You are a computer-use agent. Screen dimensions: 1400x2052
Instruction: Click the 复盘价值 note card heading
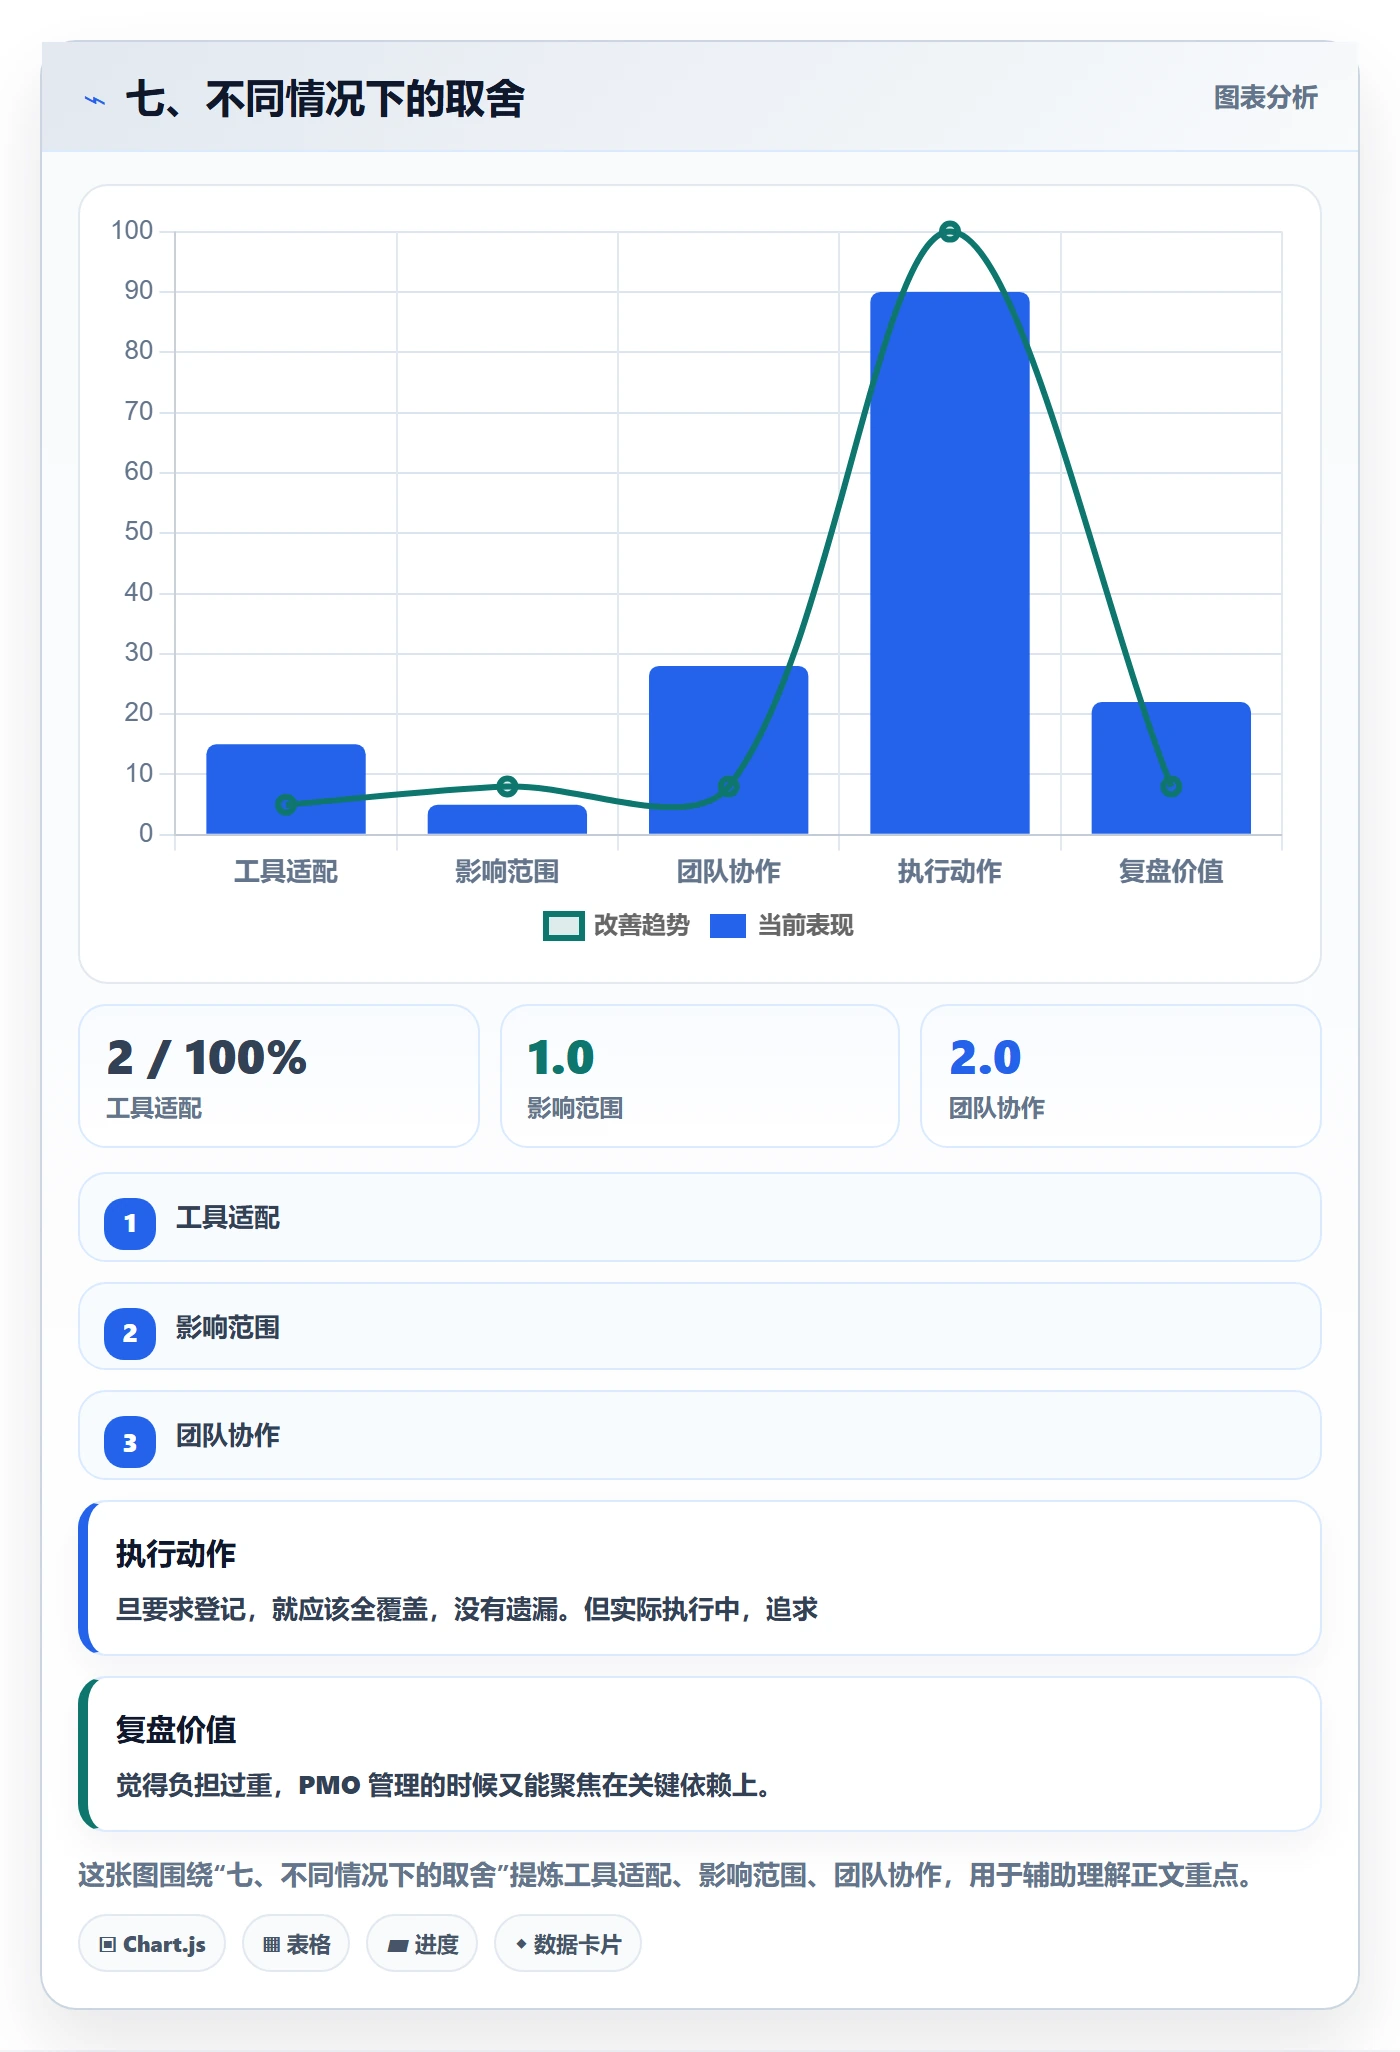176,1730
